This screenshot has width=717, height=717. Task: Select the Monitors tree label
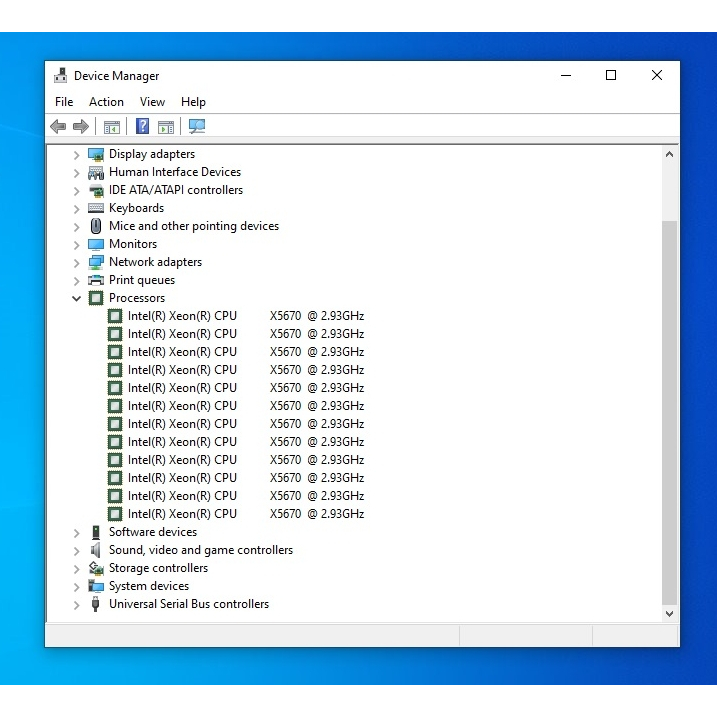point(133,244)
